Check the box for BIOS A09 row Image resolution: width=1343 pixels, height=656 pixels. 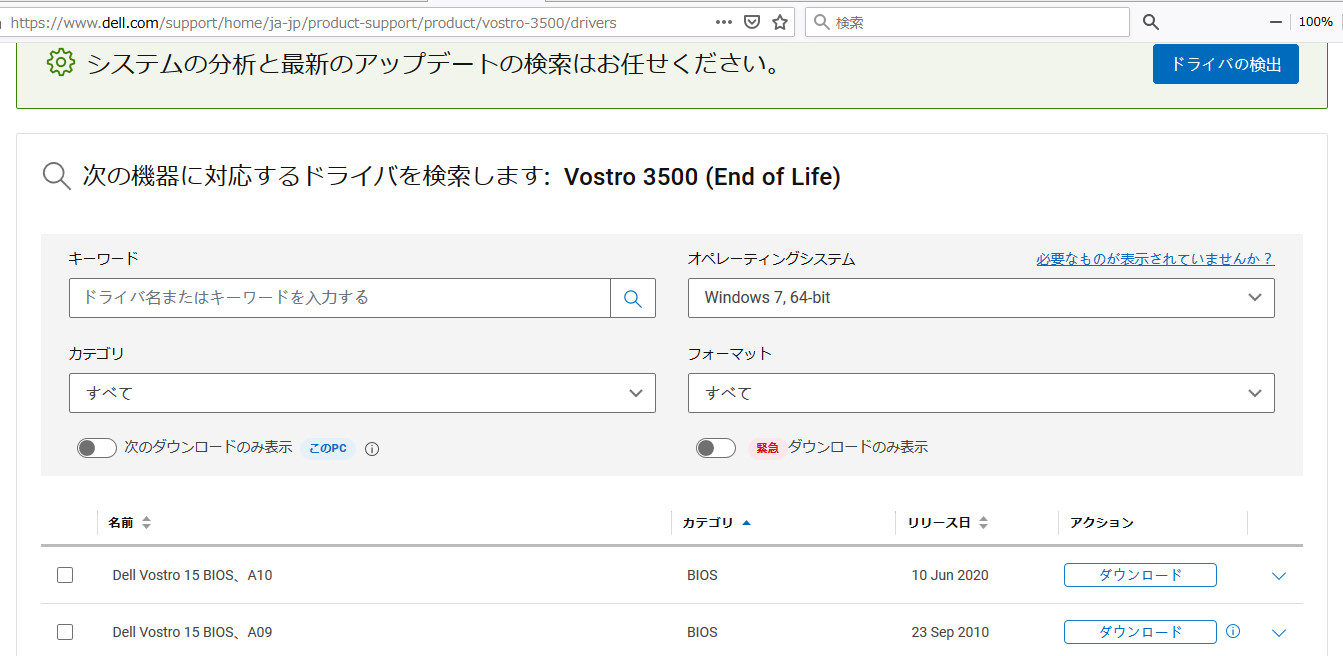(x=65, y=632)
